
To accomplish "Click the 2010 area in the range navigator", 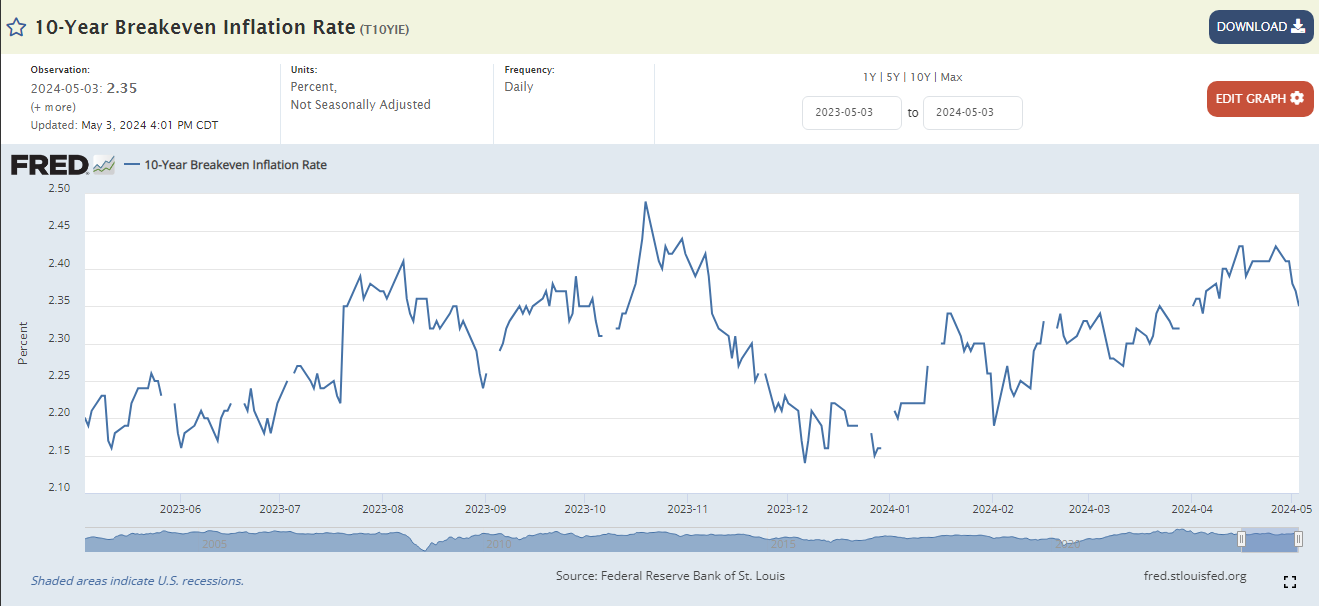I will pyautogui.click(x=499, y=543).
